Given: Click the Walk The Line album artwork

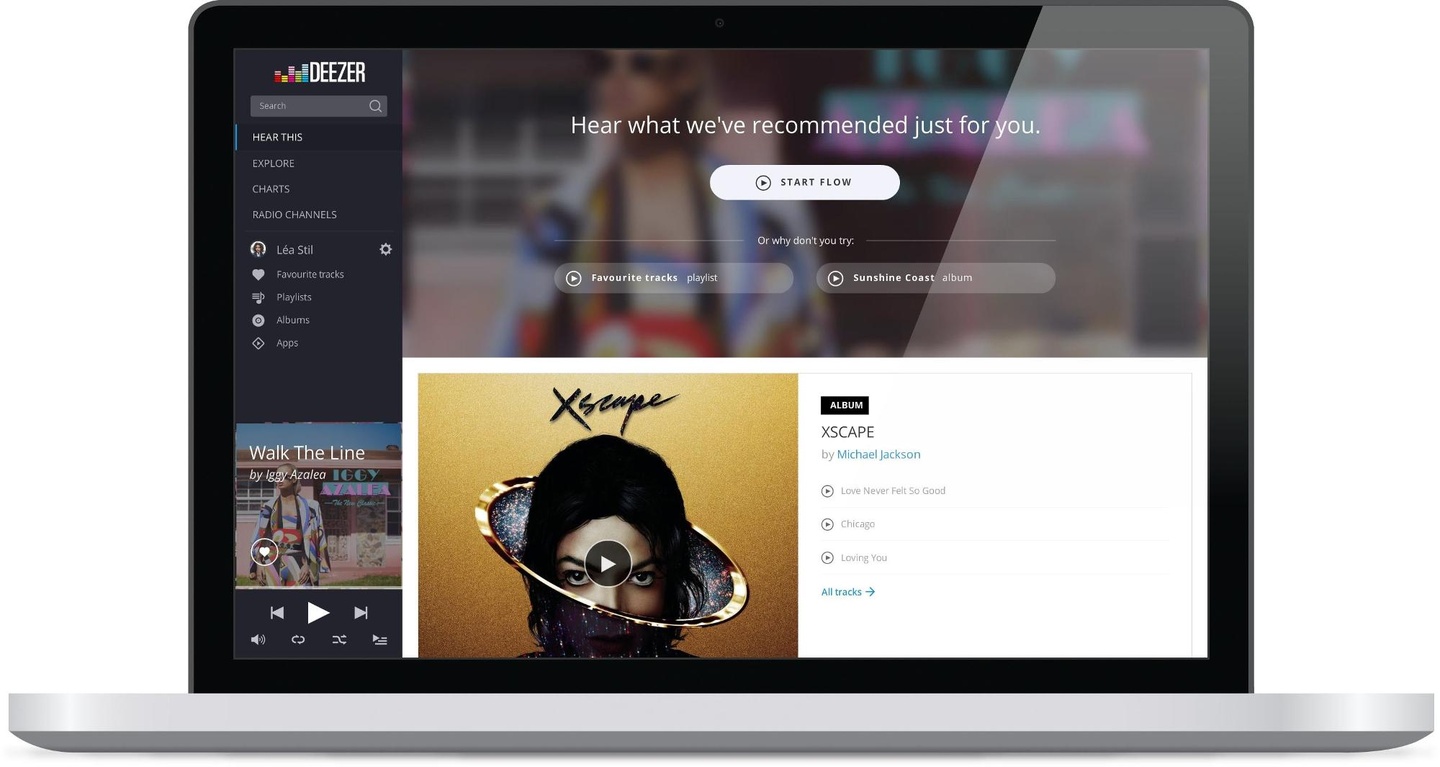Looking at the screenshot, I should (318, 505).
